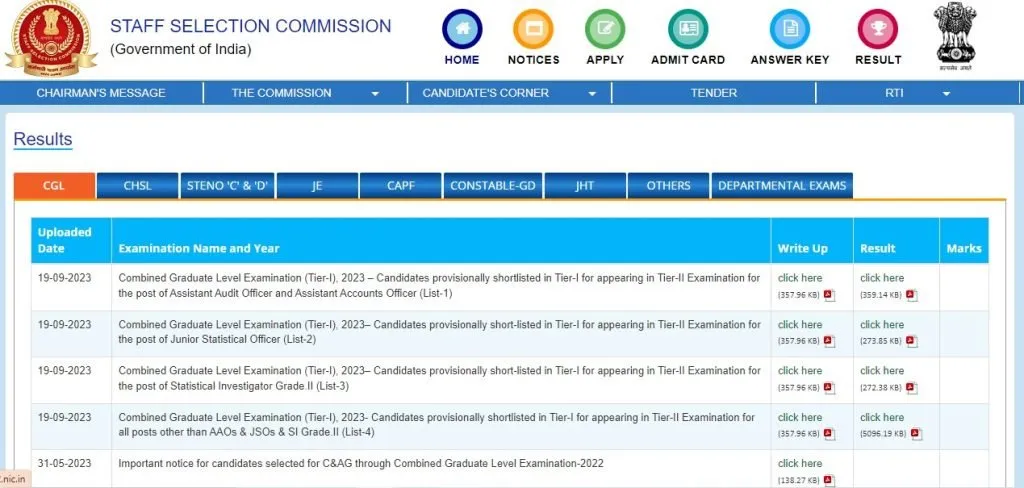Click Write Up 'click here' for List-2
1024x488 pixels.
tap(800, 325)
